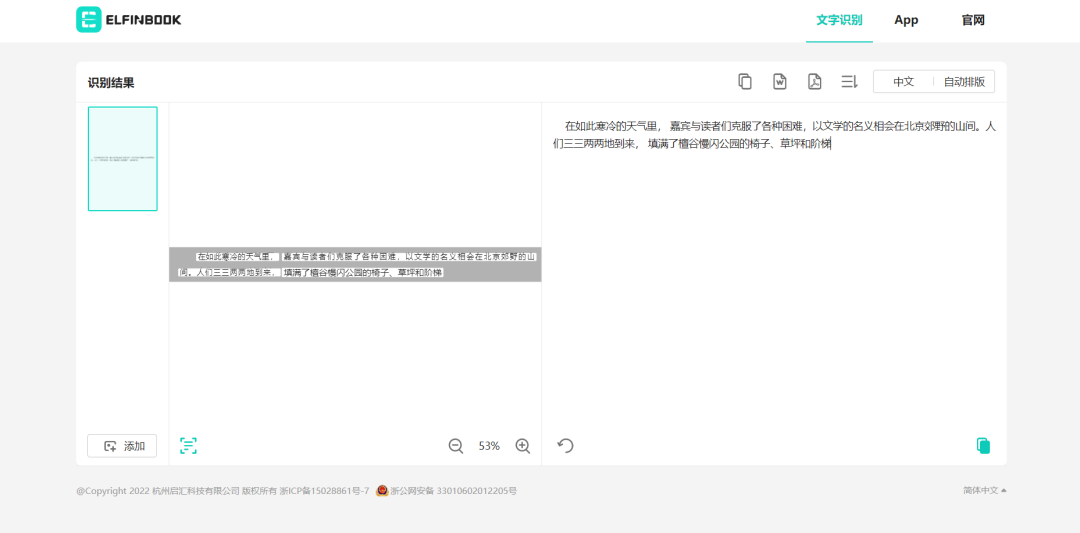
Task: Click the highlighted text in the image preview
Action: pyautogui.click(x=355, y=264)
